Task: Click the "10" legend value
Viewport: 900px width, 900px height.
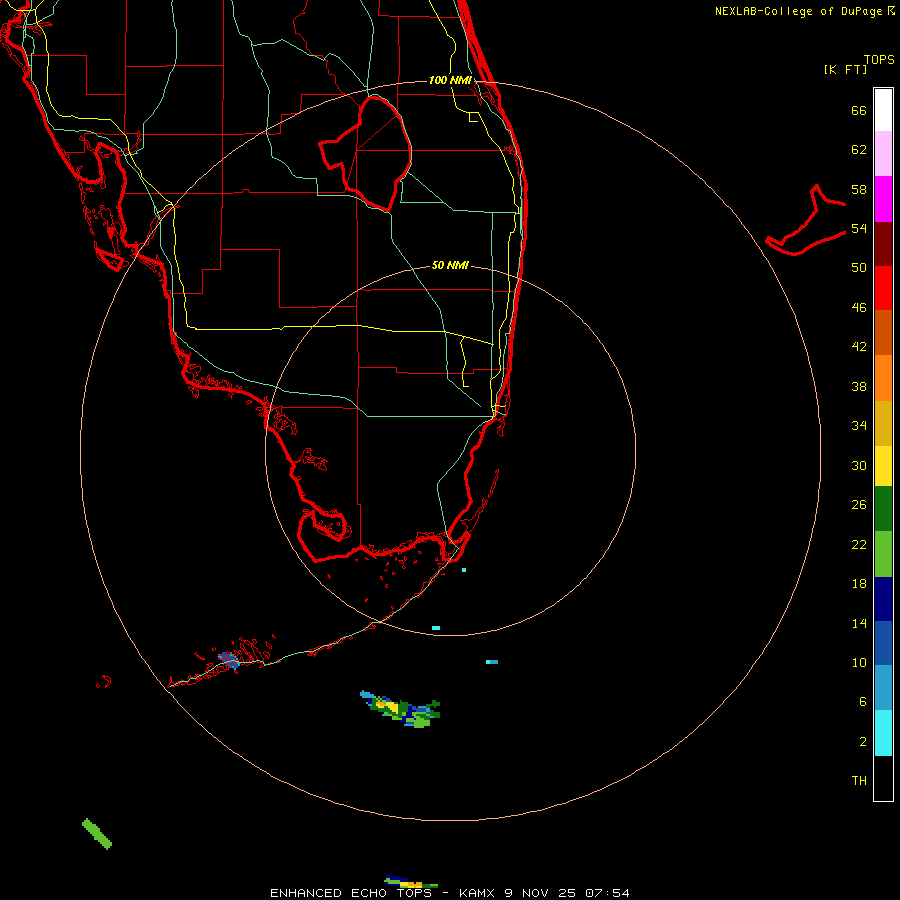Action: (x=859, y=663)
